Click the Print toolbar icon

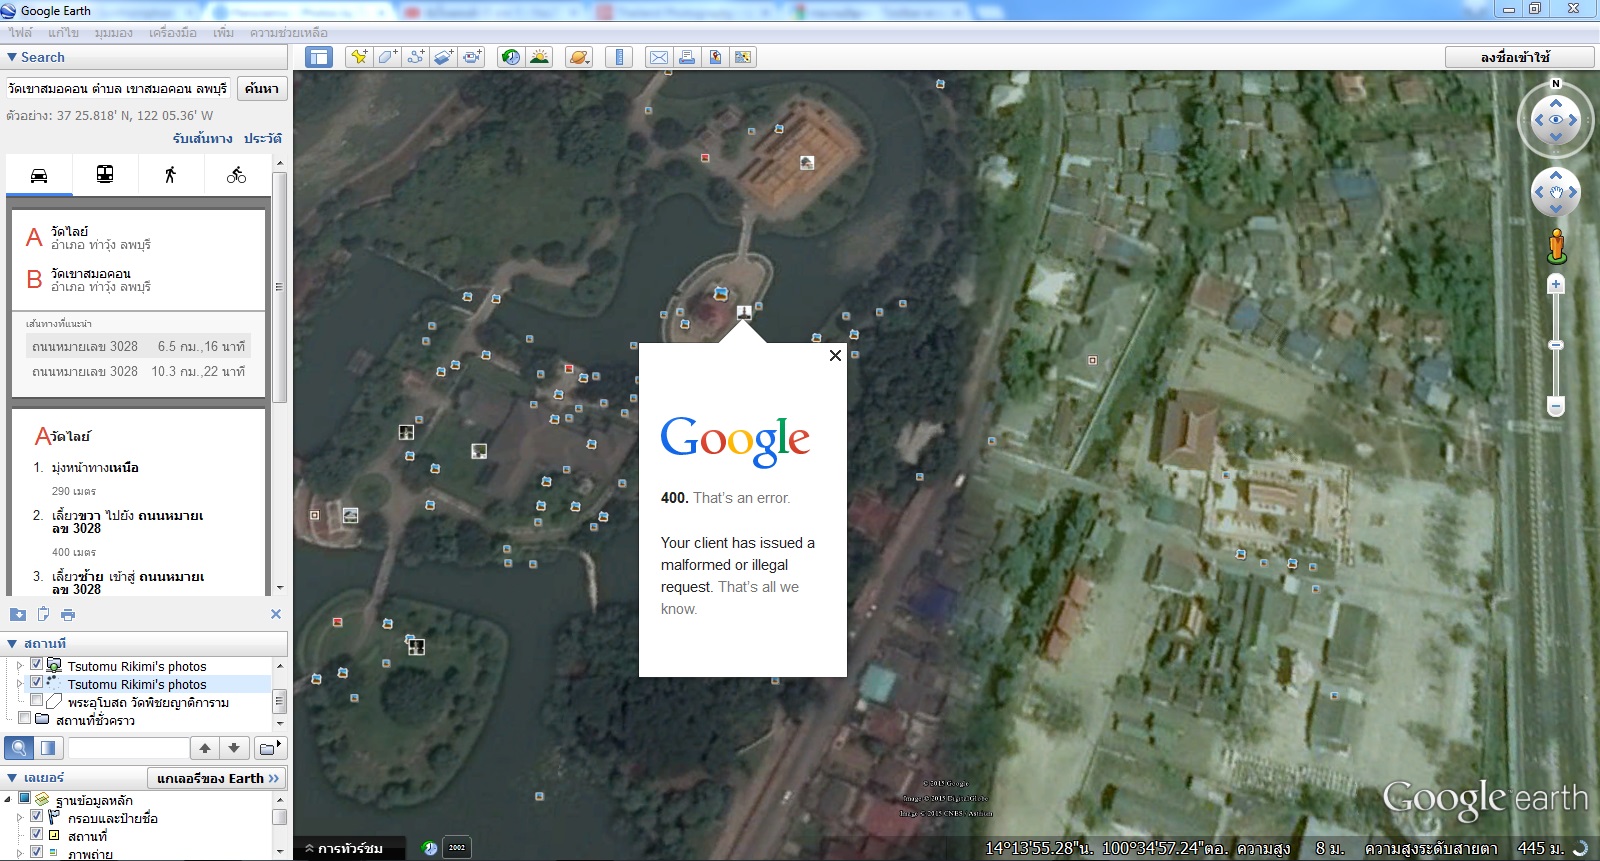tap(687, 57)
